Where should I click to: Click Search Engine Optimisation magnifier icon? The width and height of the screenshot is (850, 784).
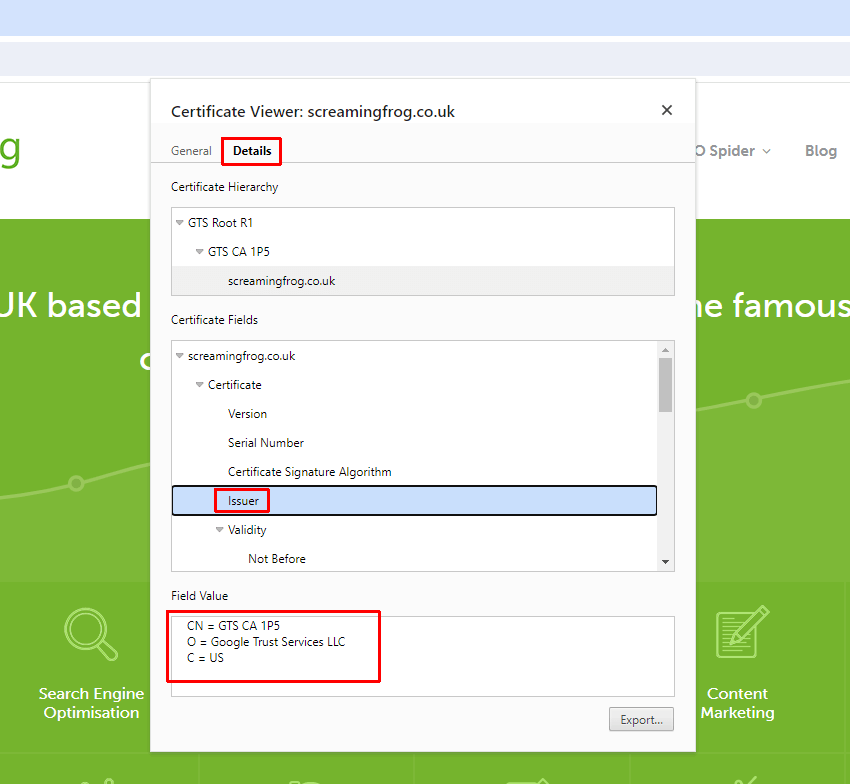point(91,634)
